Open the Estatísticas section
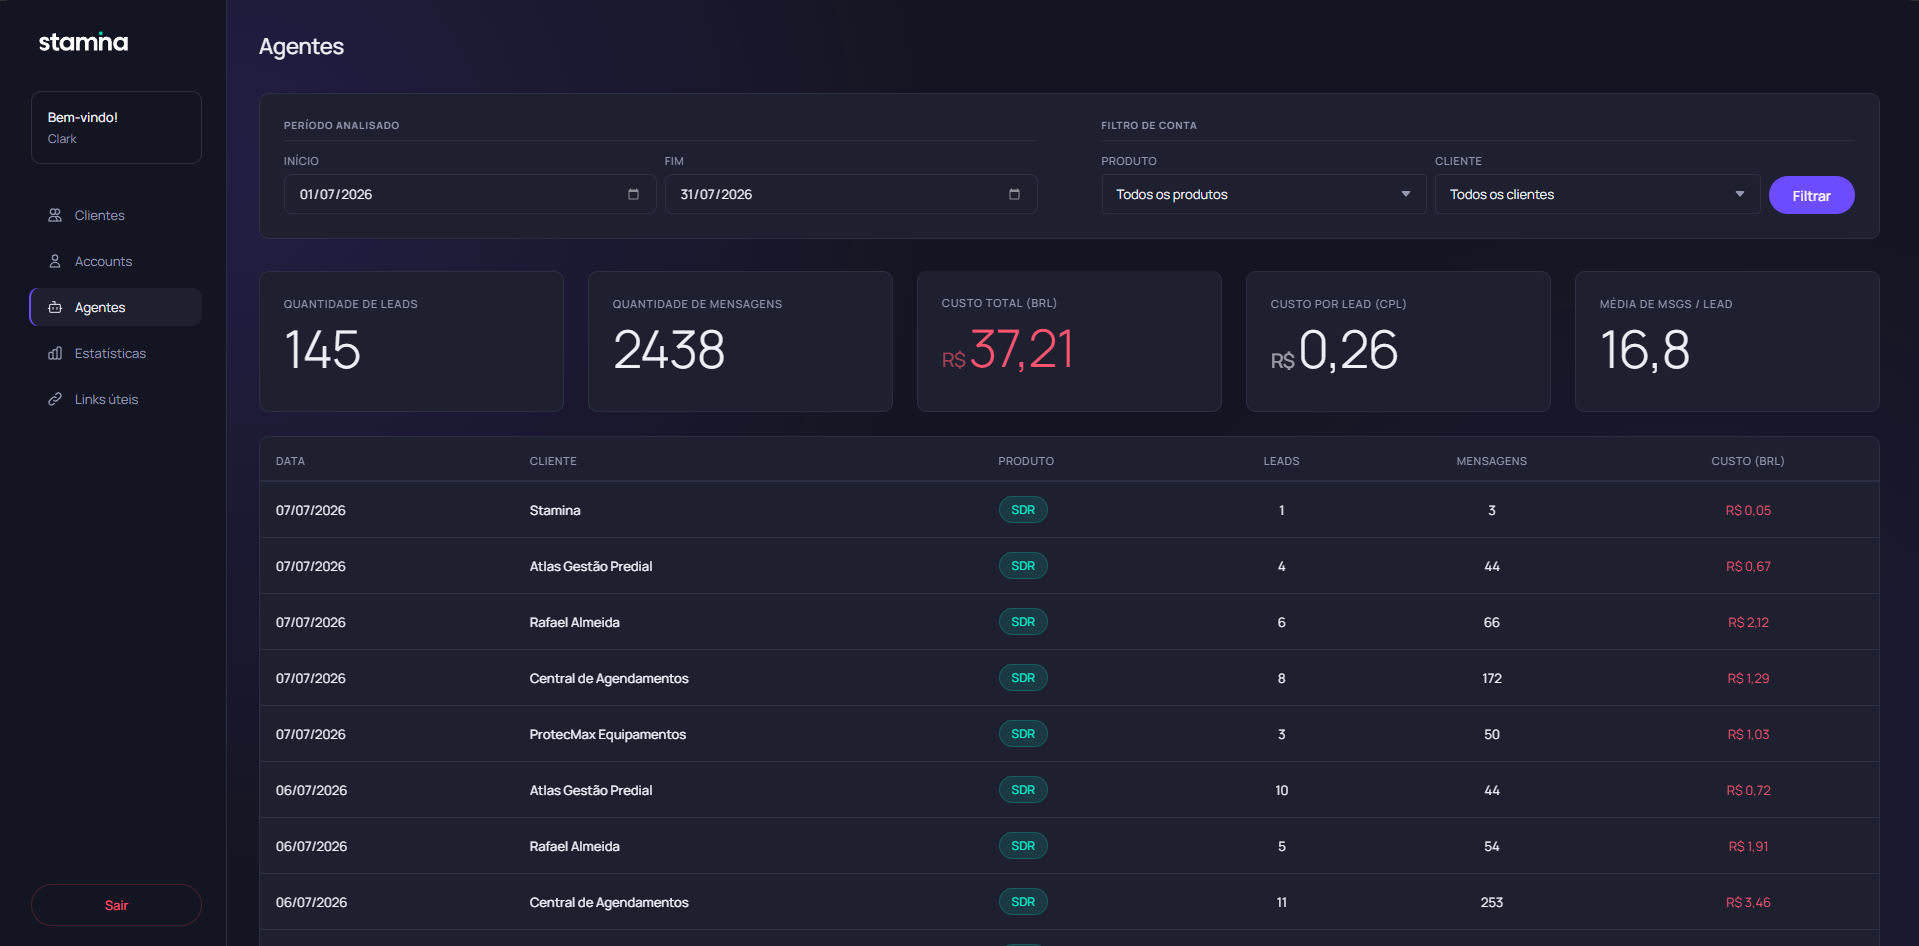The image size is (1919, 946). (116, 353)
